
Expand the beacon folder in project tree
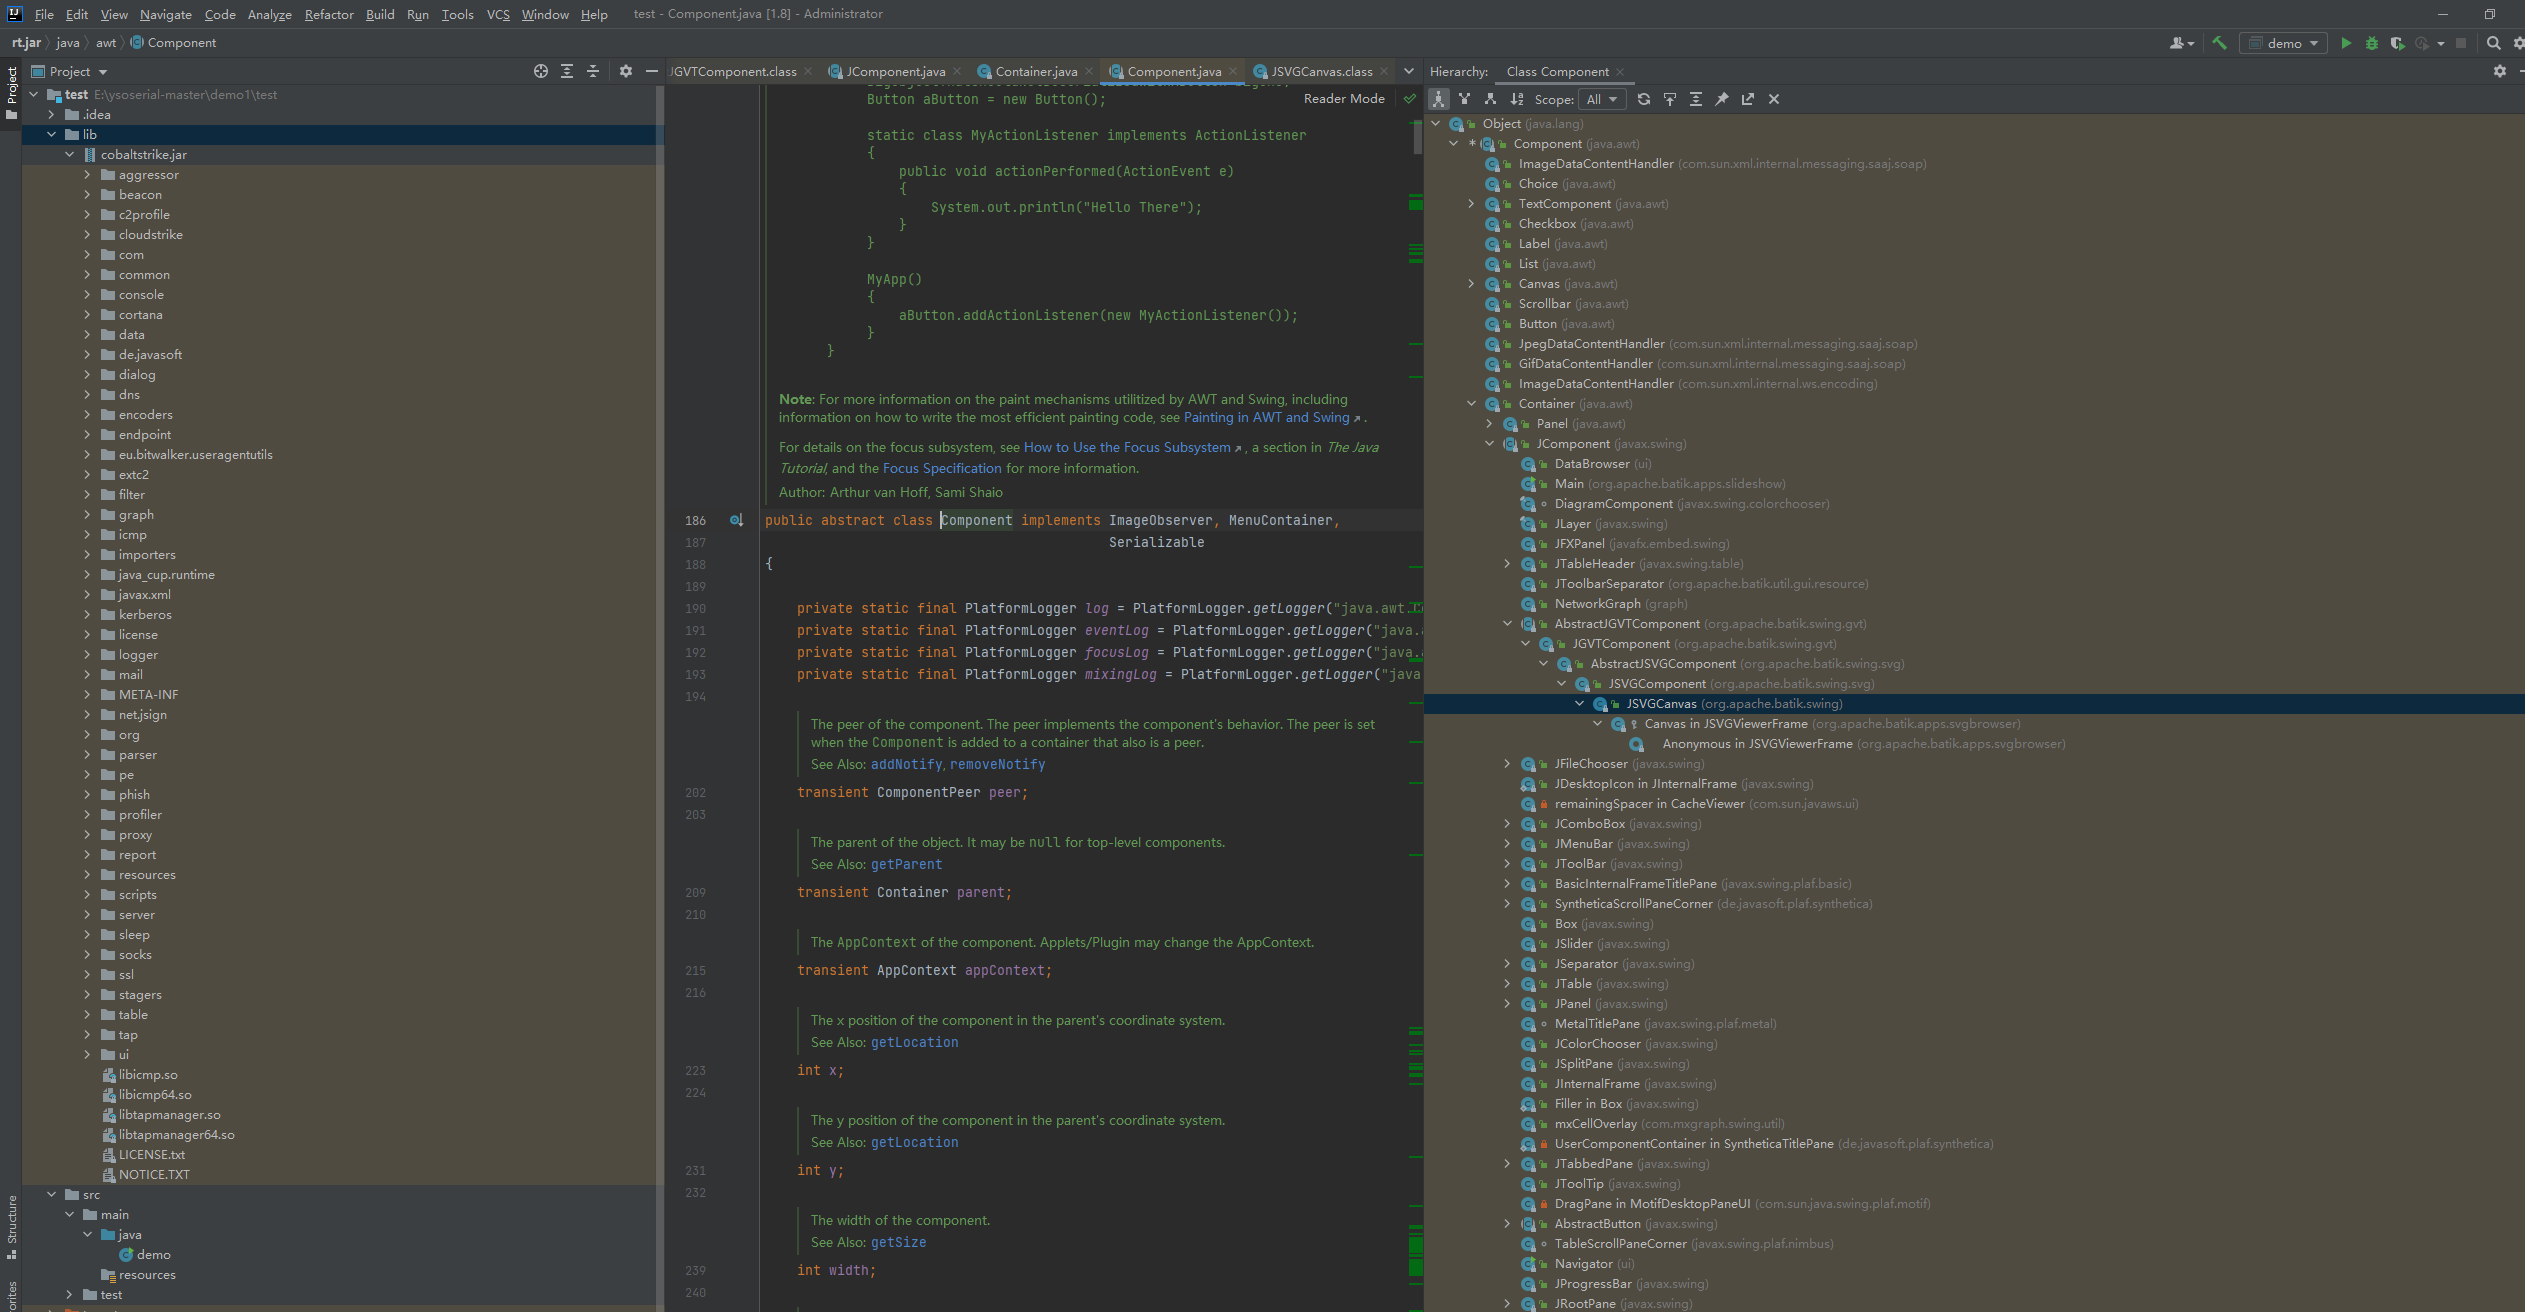(87, 194)
